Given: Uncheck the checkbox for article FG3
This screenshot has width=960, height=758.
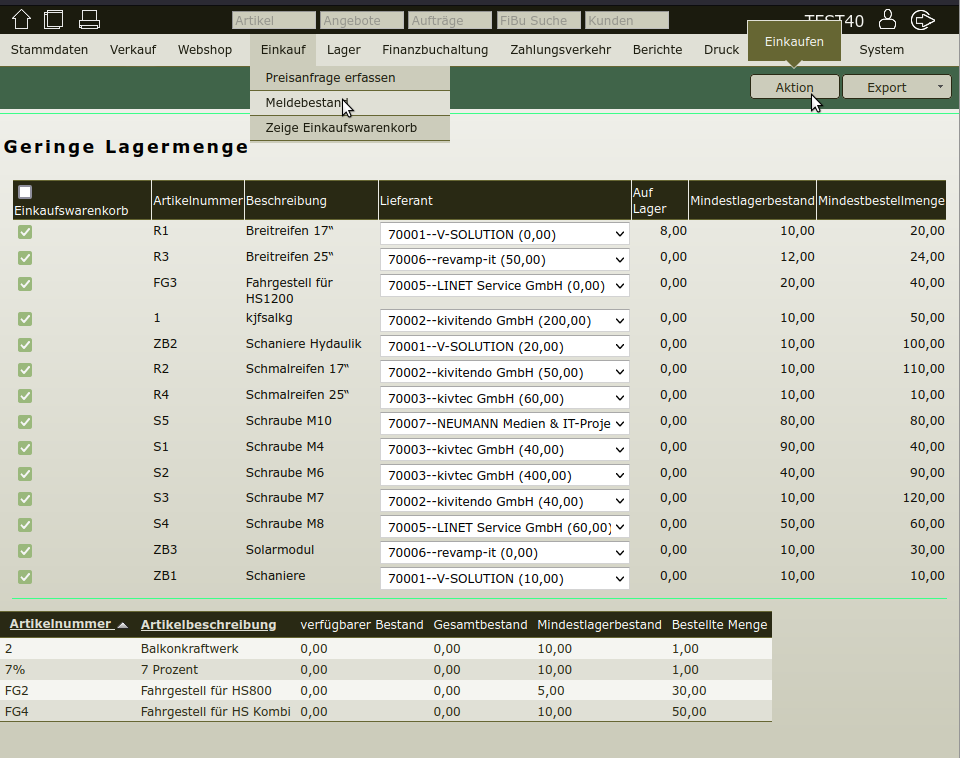Looking at the screenshot, I should click(25, 284).
